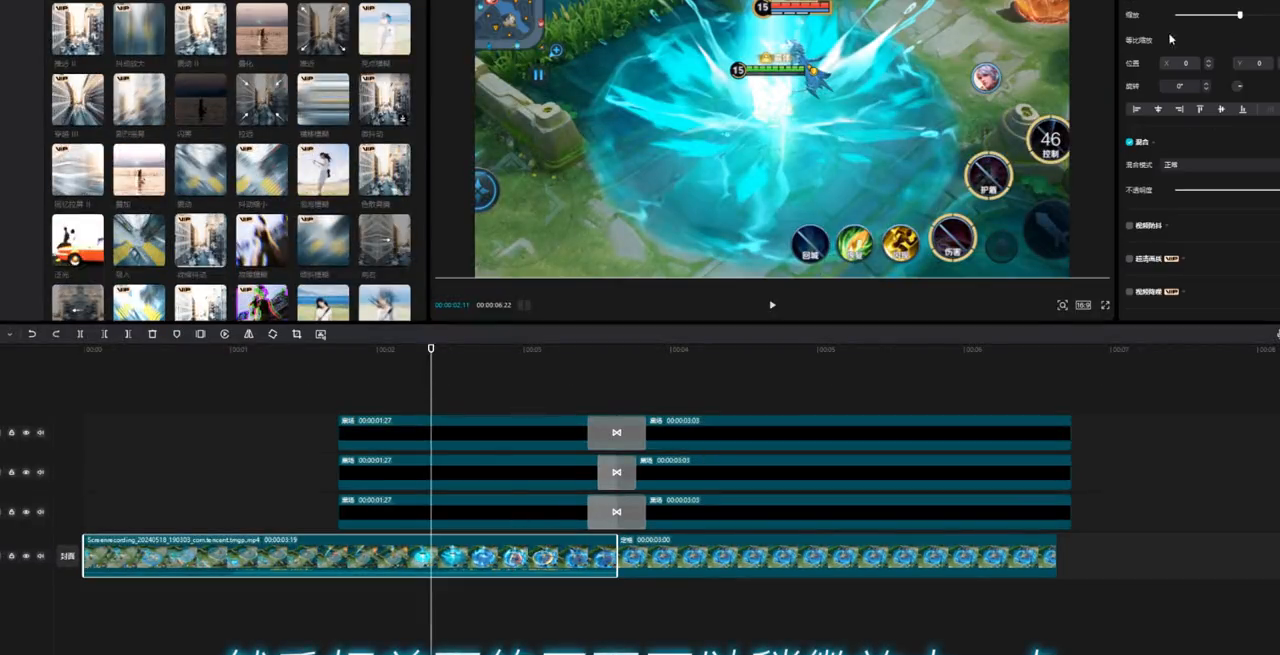Select the Screenrecording mp4 clip in timeline

click(x=350, y=556)
